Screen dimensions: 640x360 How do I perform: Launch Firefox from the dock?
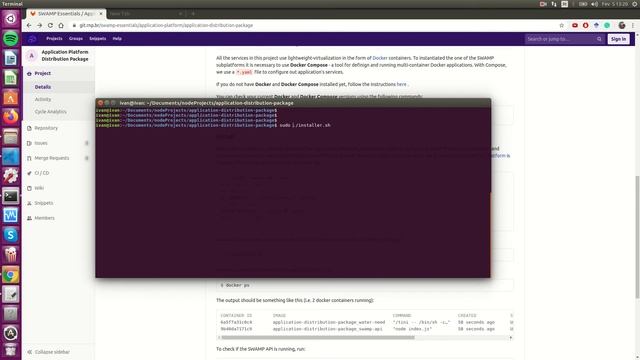(11, 117)
